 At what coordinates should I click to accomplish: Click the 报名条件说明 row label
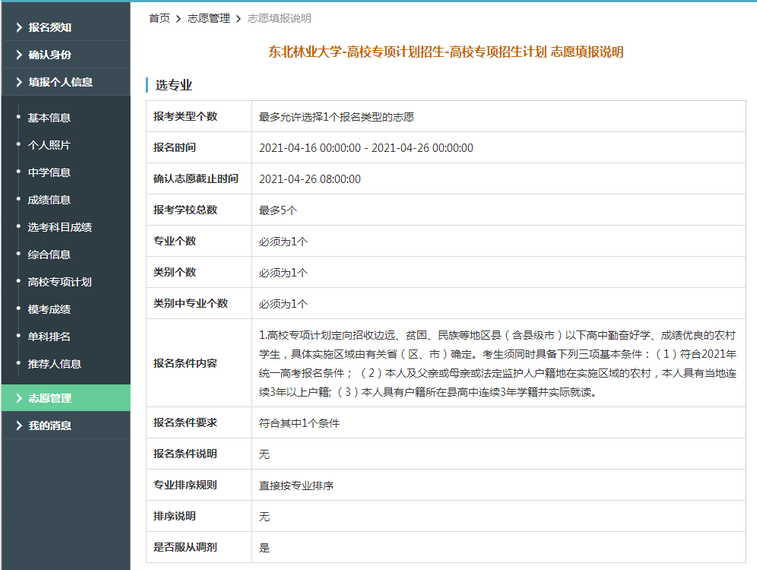(x=185, y=454)
